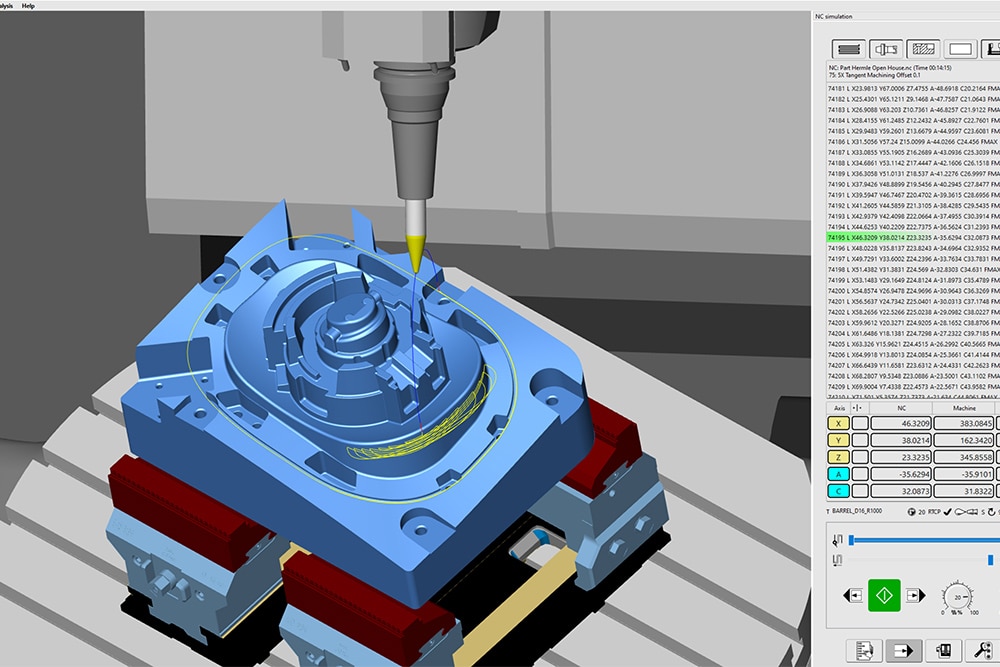Click the yellow barrel cutter tip in the 3D view

tap(415, 253)
